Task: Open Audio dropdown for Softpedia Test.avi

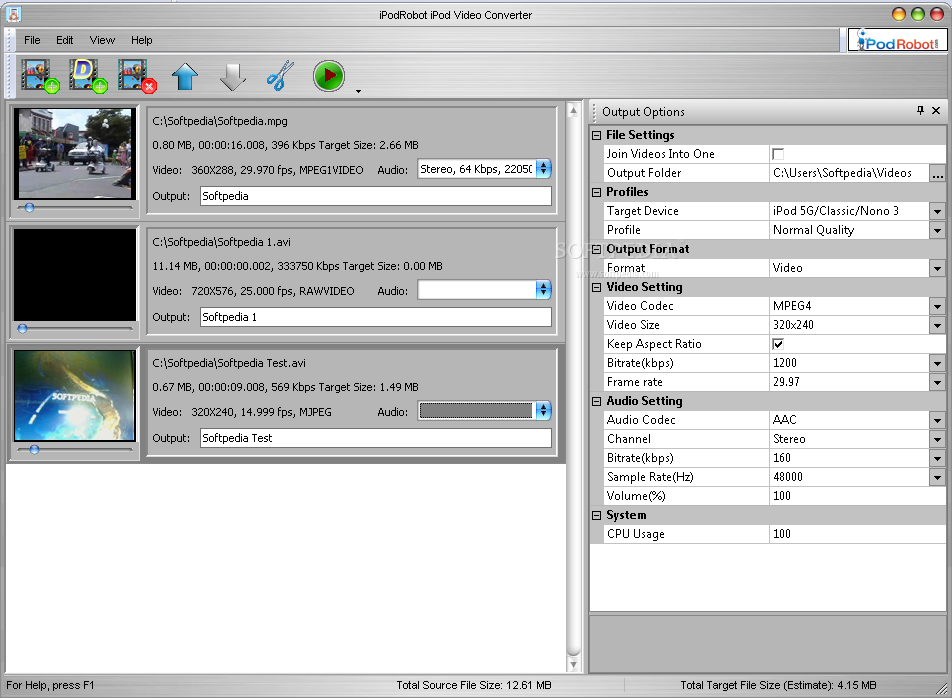Action: [543, 411]
